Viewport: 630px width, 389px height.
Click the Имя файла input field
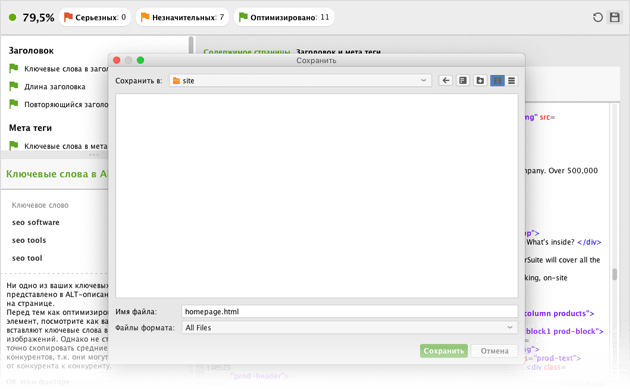pyautogui.click(x=349, y=311)
